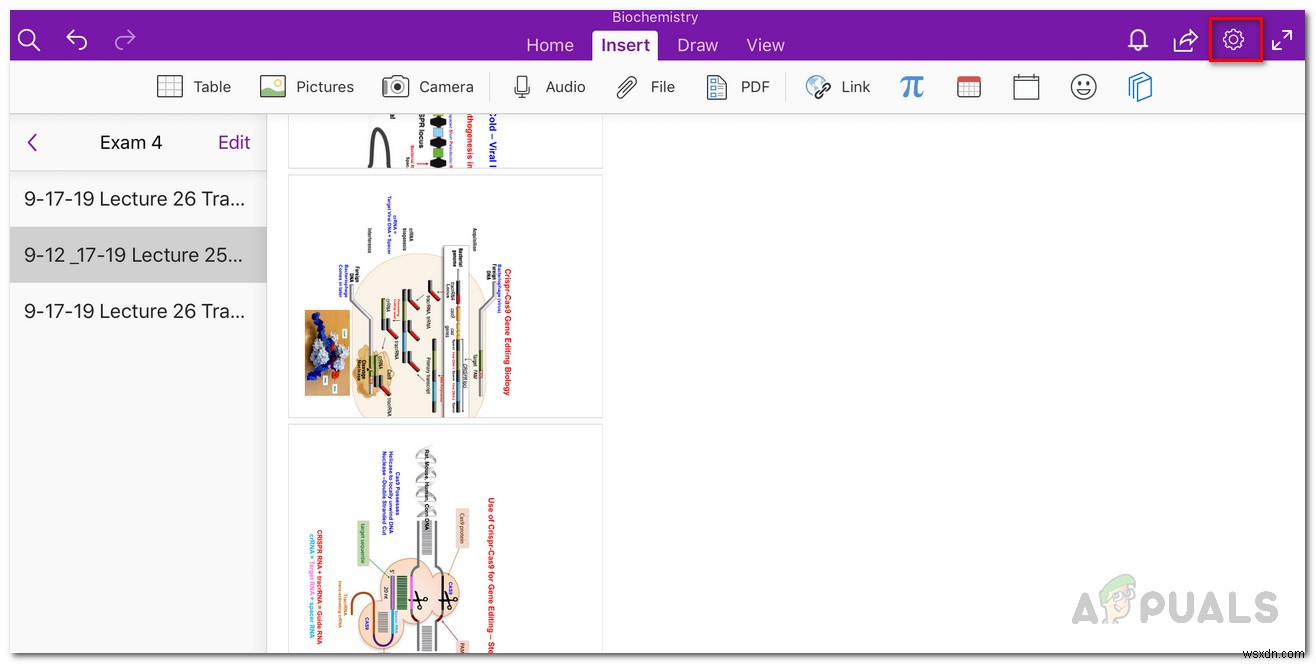Insert the current Date
The height and width of the screenshot is (664, 1316).
[x=969, y=87]
